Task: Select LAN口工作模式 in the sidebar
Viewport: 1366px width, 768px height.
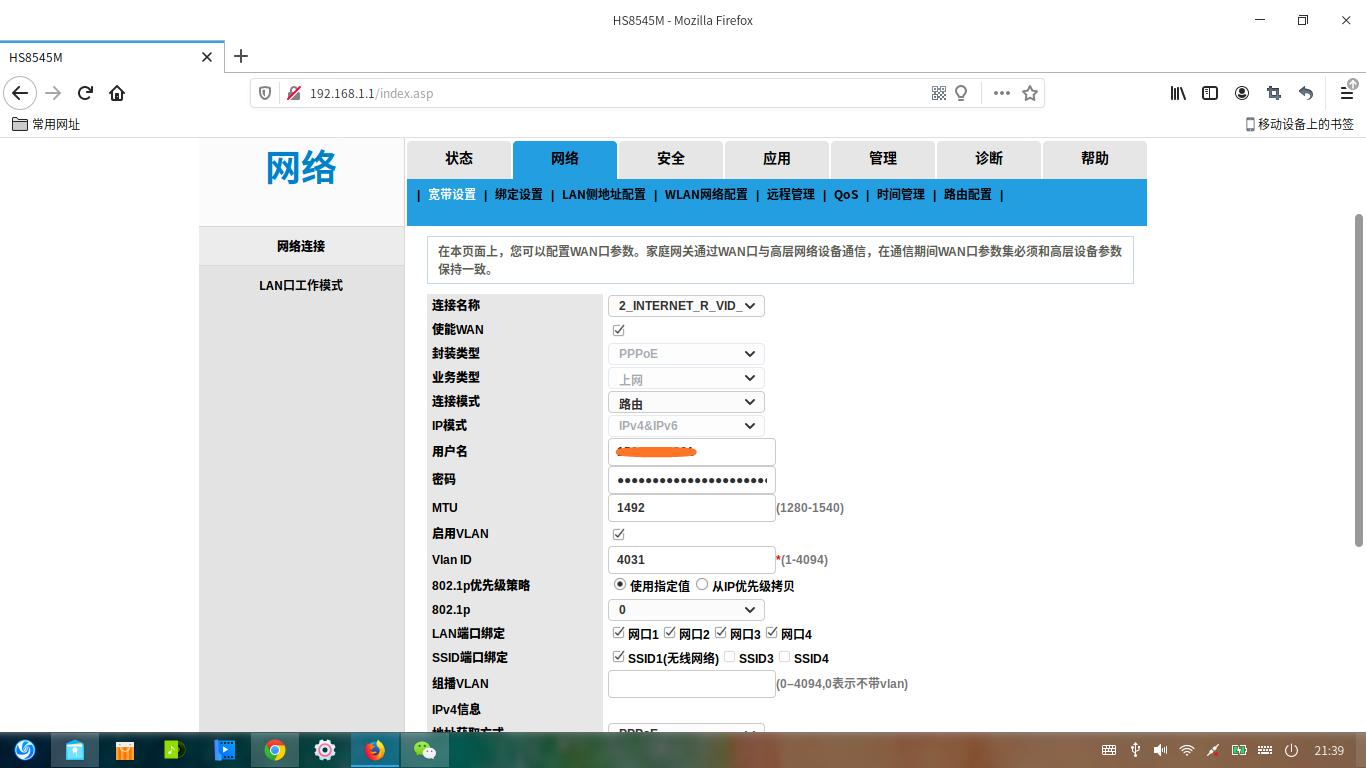Action: click(299, 285)
